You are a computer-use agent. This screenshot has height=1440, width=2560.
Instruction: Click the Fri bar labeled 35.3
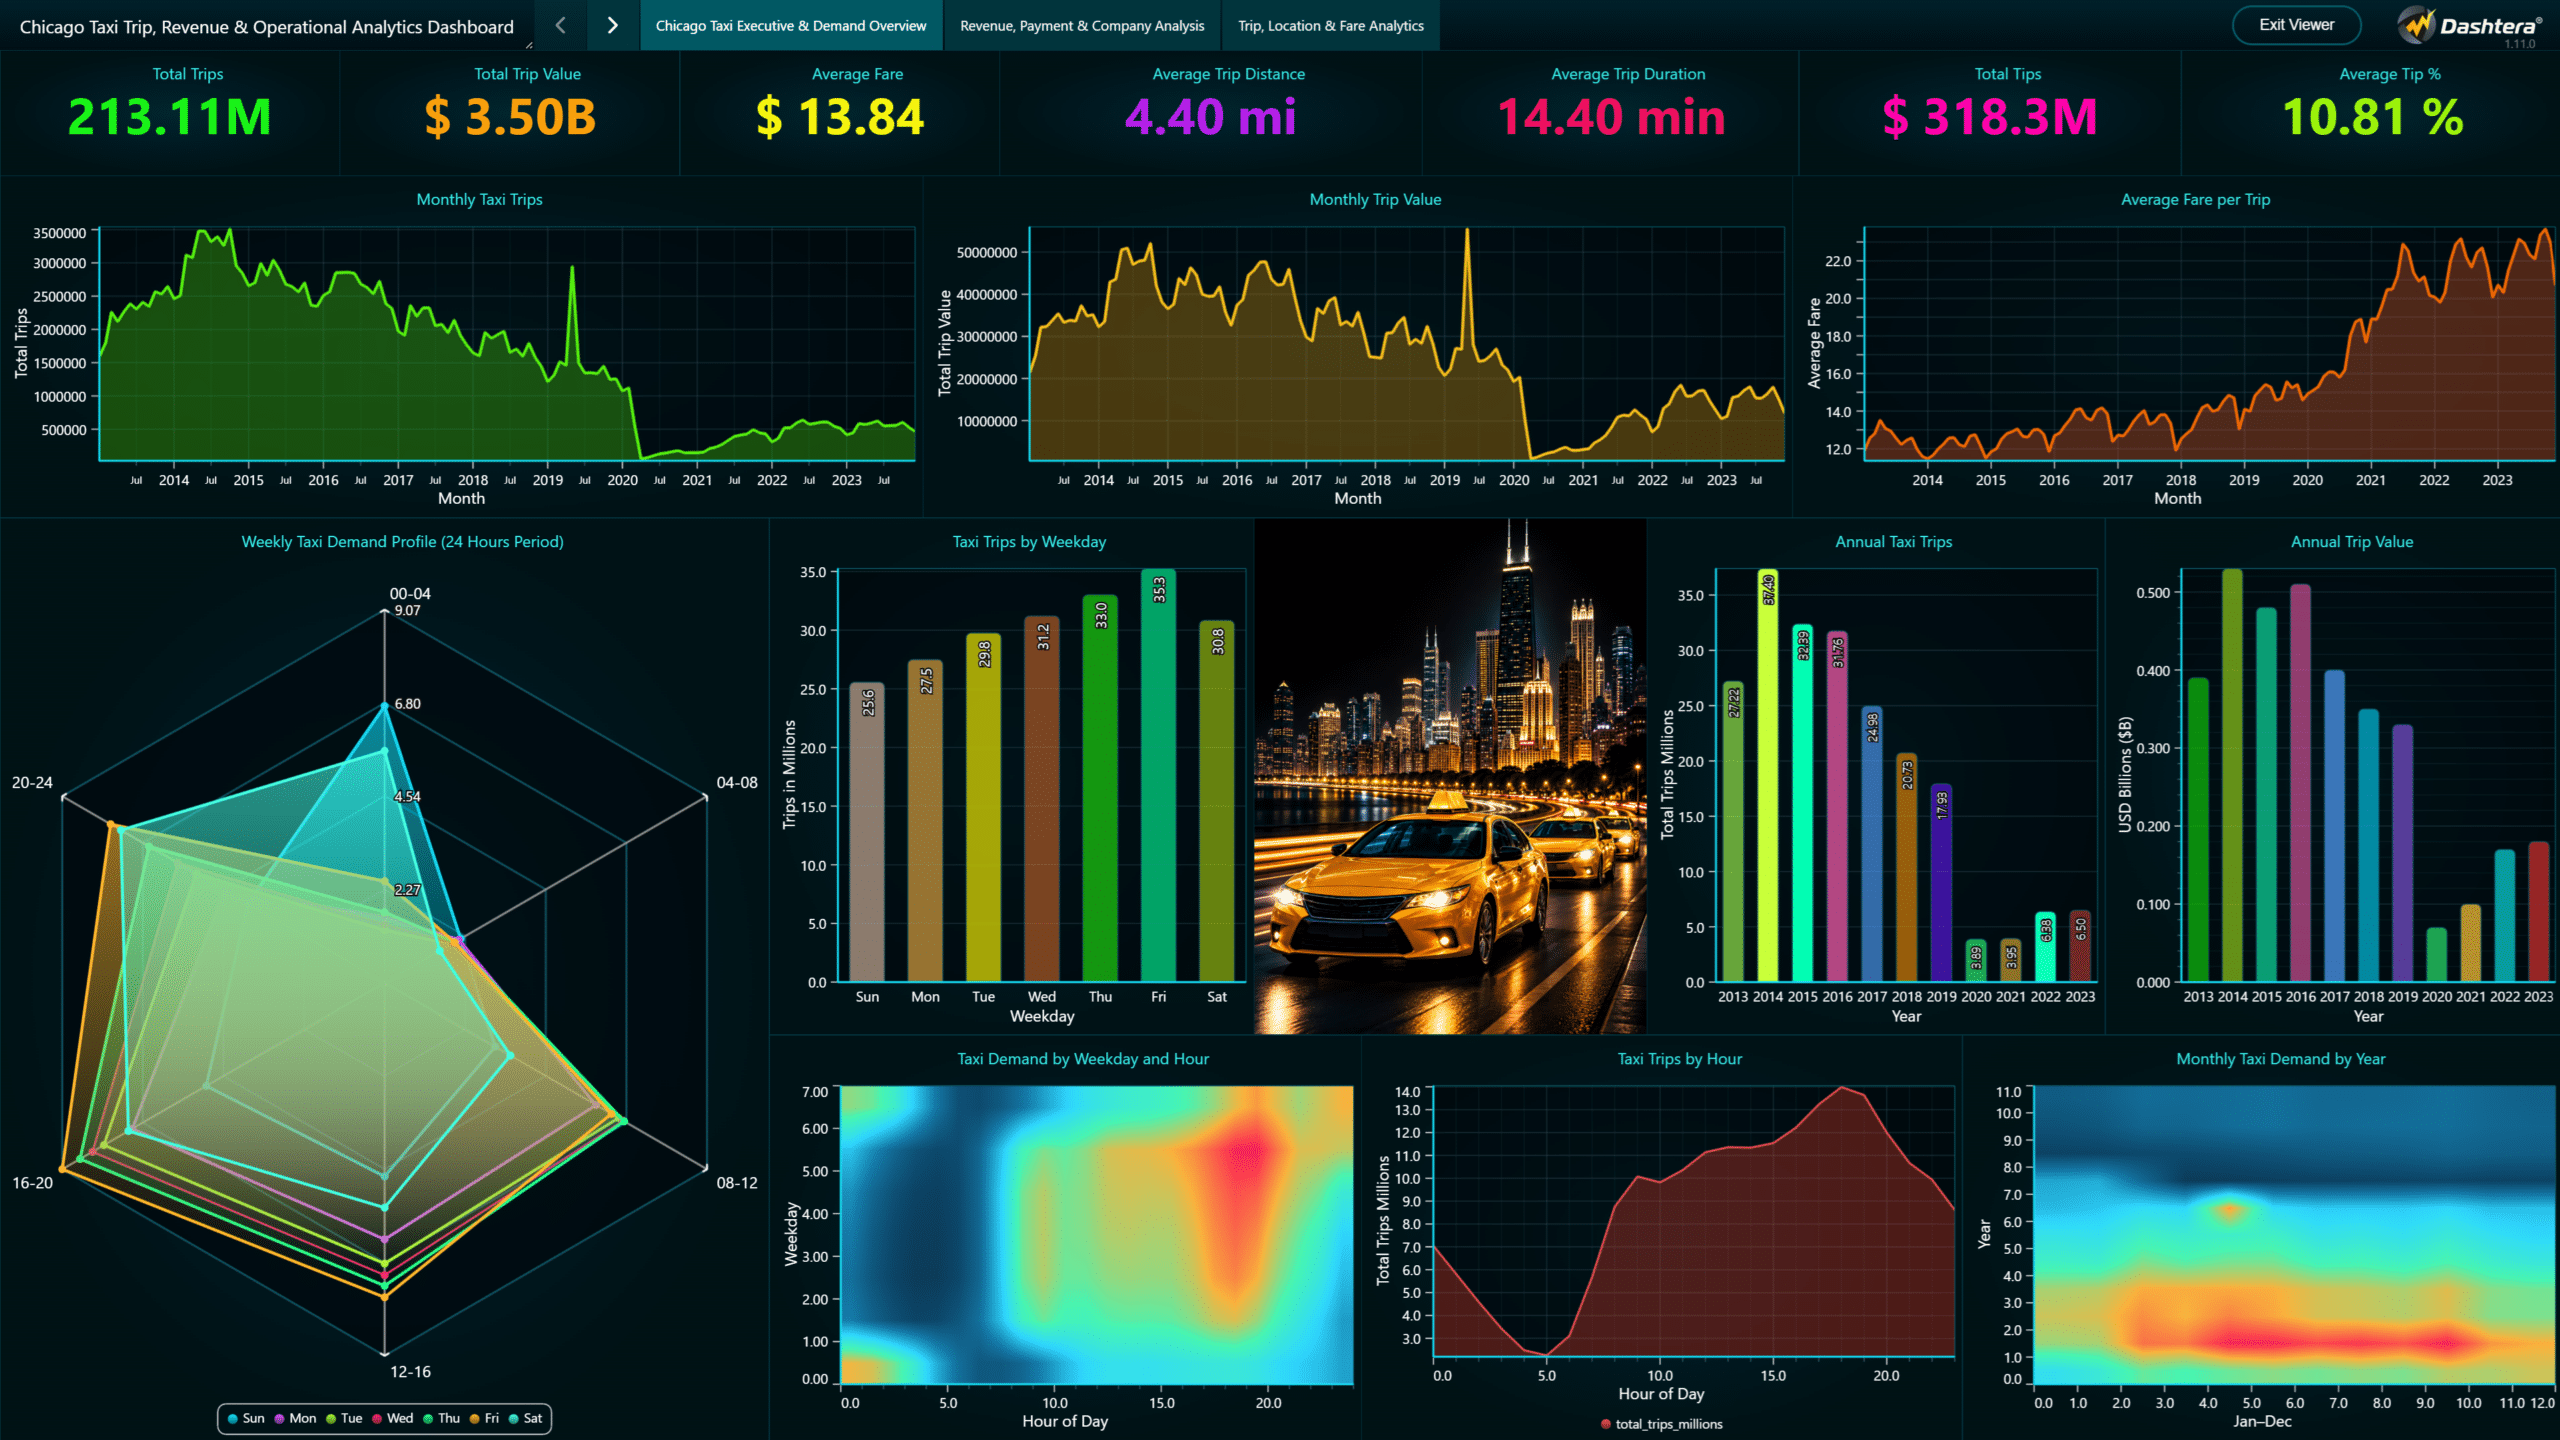click(x=1158, y=775)
